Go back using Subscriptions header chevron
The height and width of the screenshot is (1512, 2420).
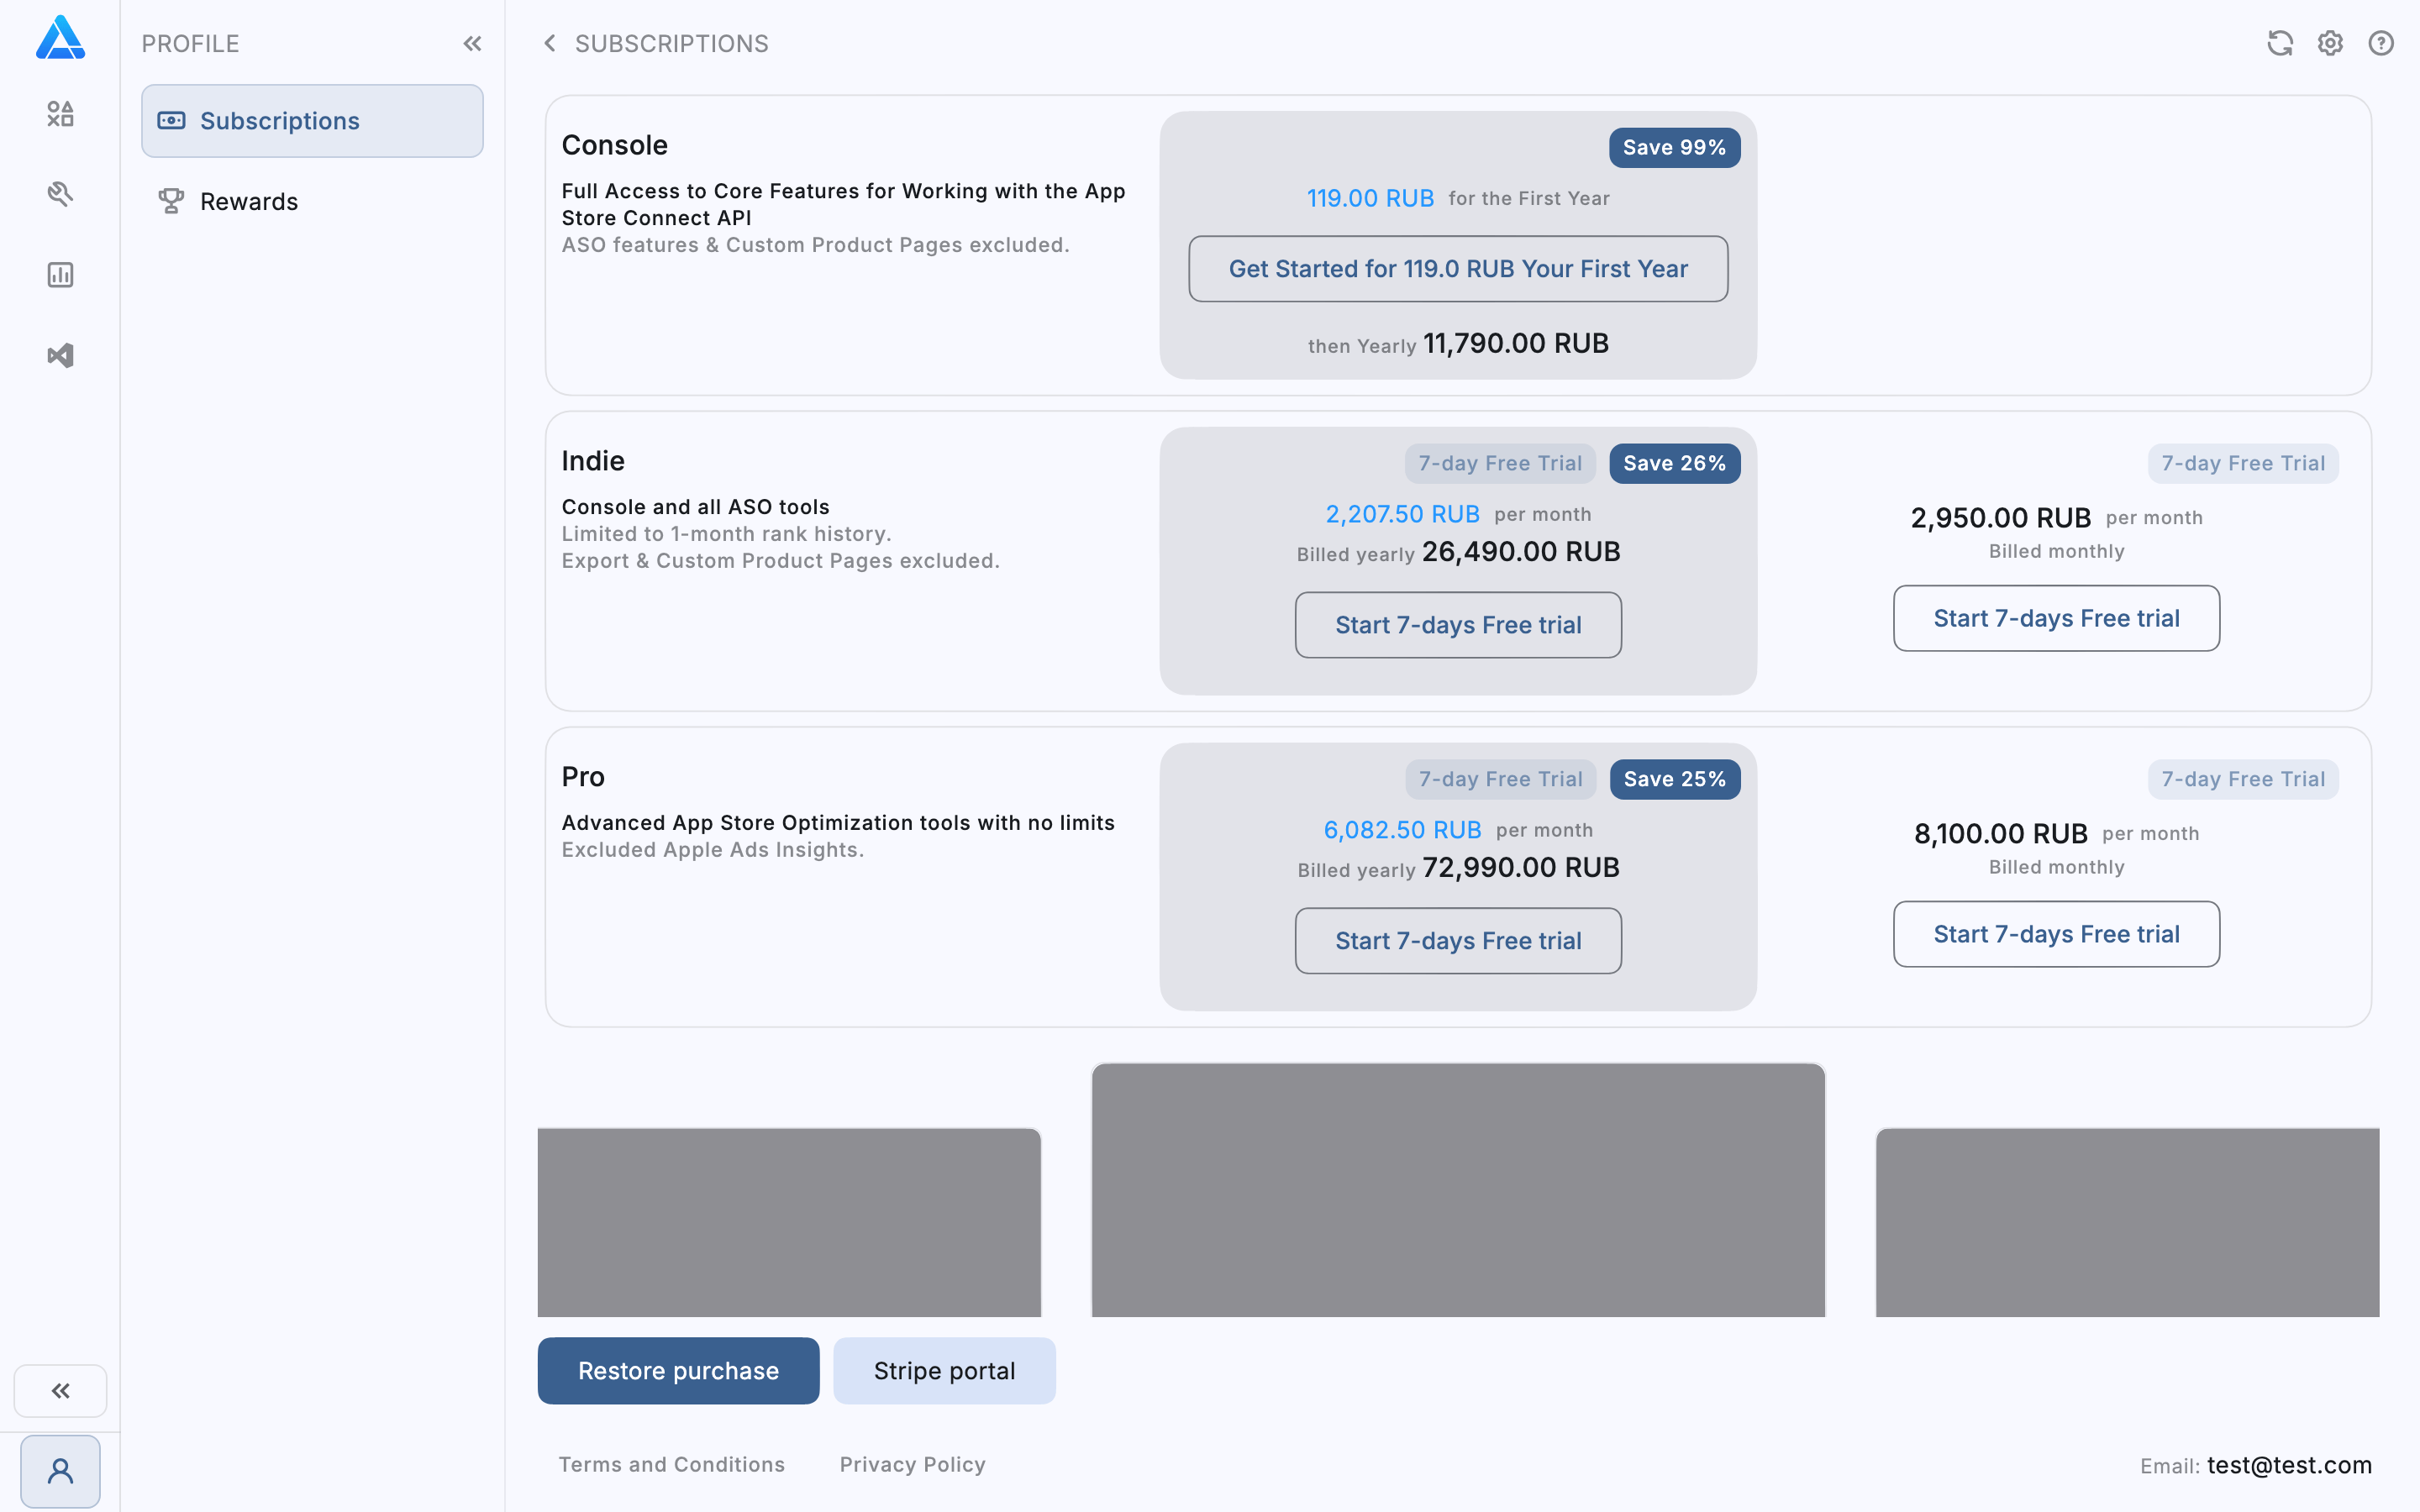[549, 43]
